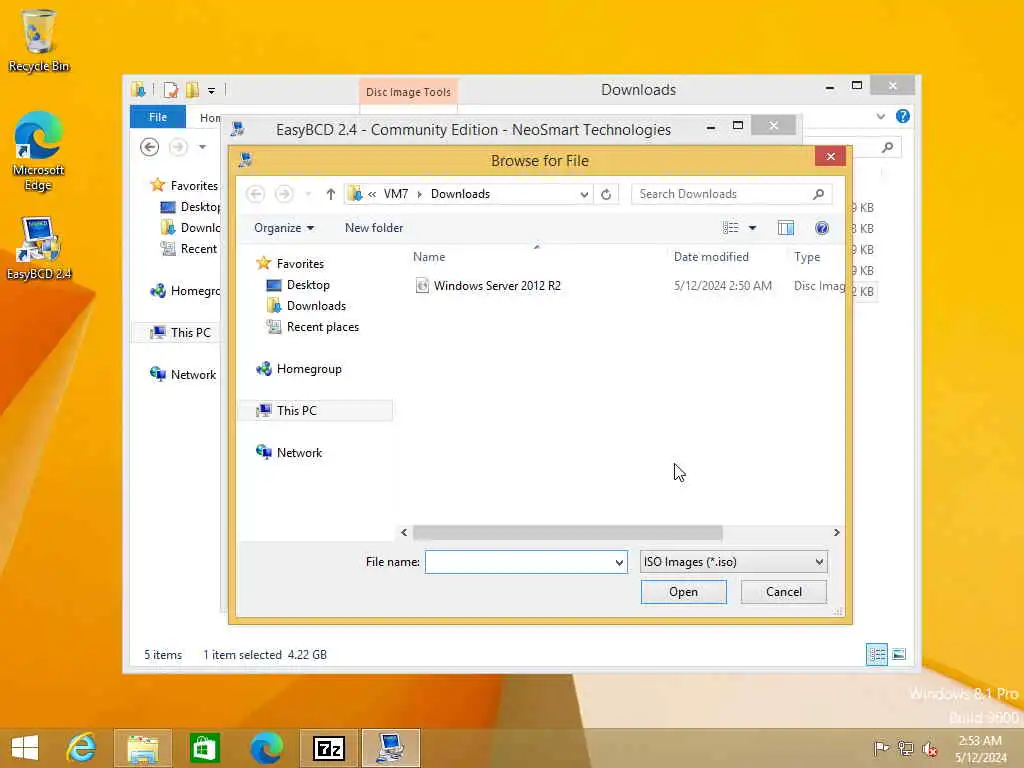
Task: Open File name history dropdown
Action: 618,562
